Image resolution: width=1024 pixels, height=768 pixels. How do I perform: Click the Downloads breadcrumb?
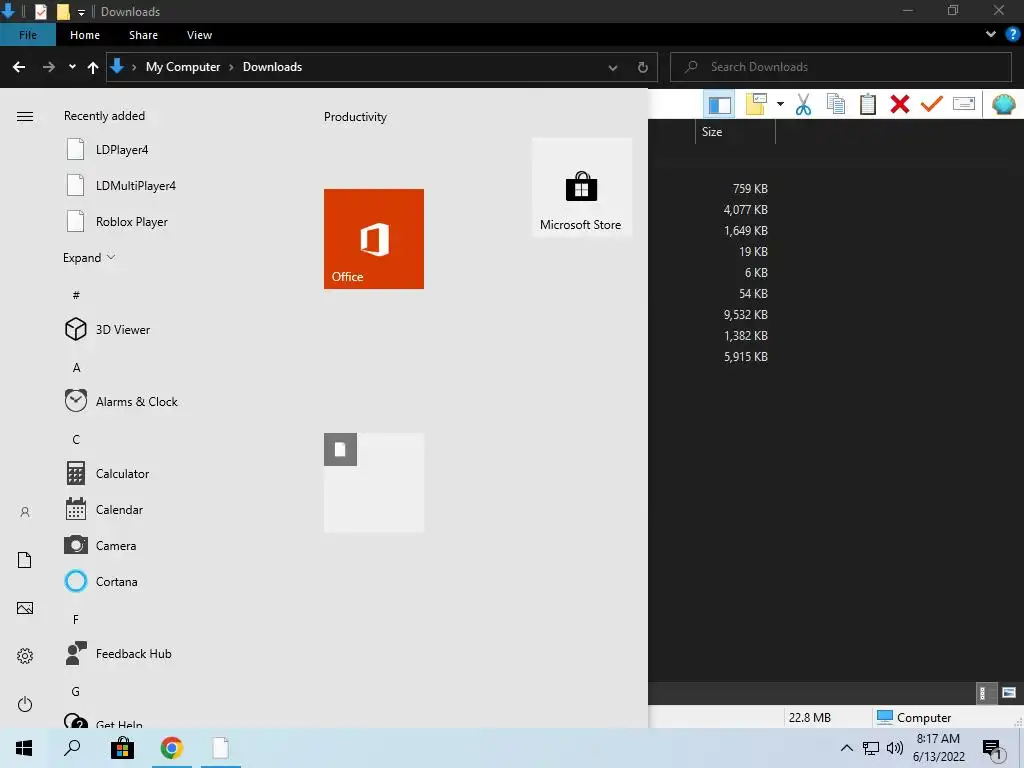click(272, 67)
